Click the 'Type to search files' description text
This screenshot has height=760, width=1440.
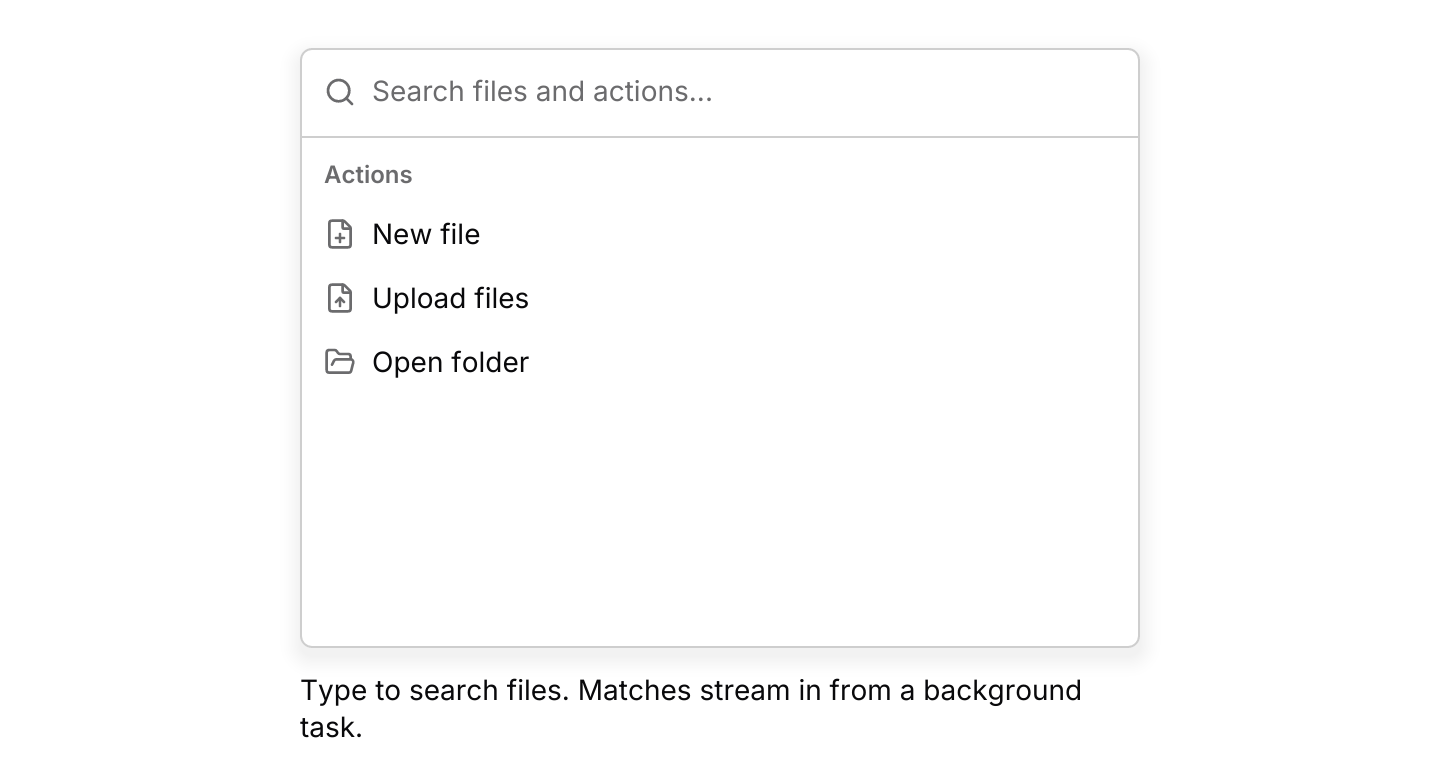pos(691,708)
